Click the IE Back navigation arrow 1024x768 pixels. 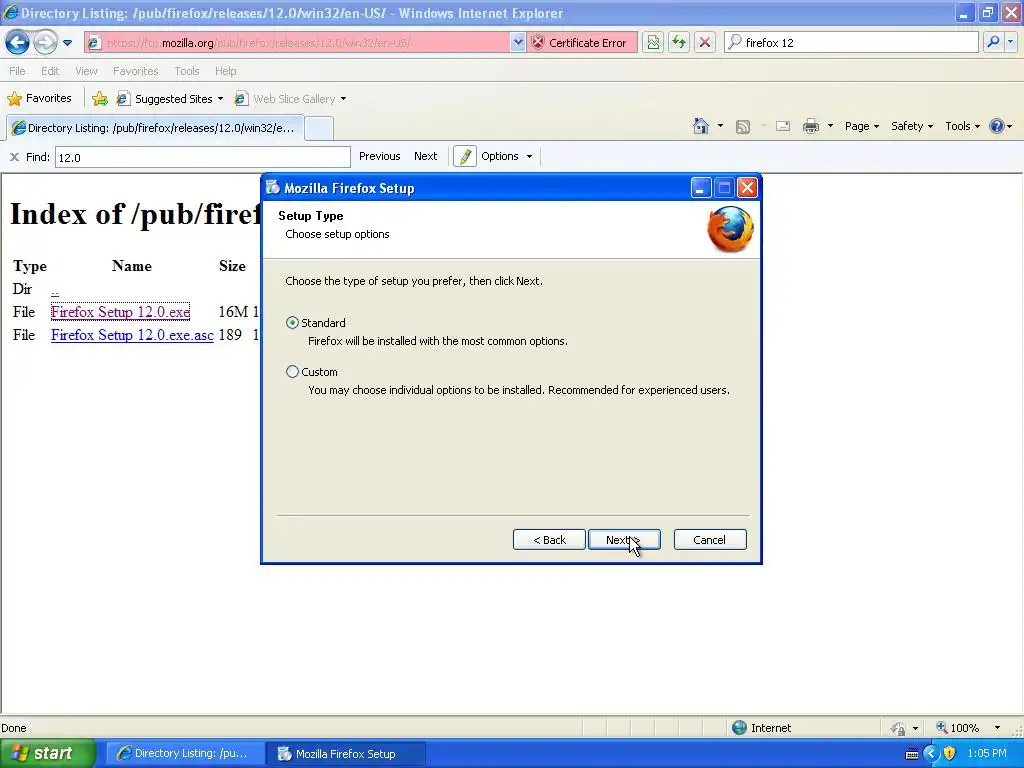click(x=18, y=43)
